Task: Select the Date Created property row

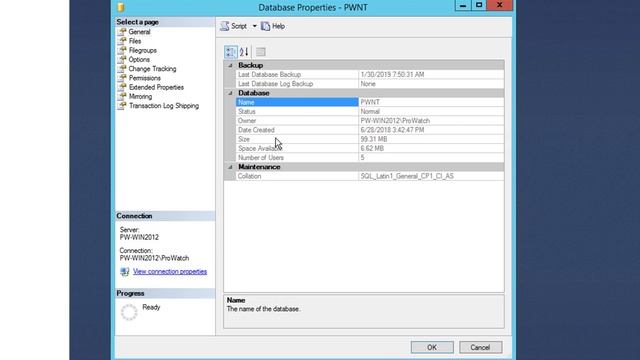Action: coord(370,130)
